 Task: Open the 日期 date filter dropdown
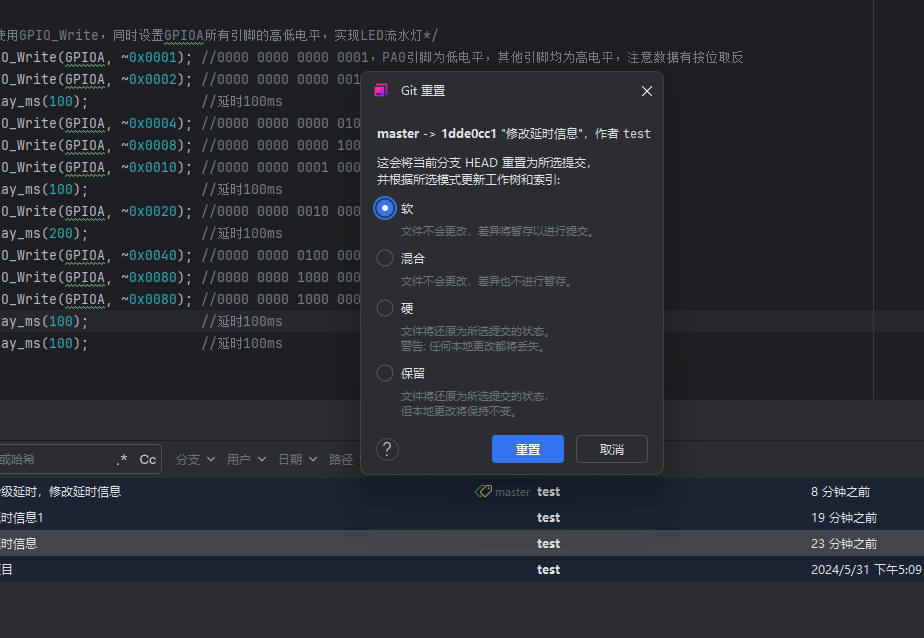click(297, 459)
